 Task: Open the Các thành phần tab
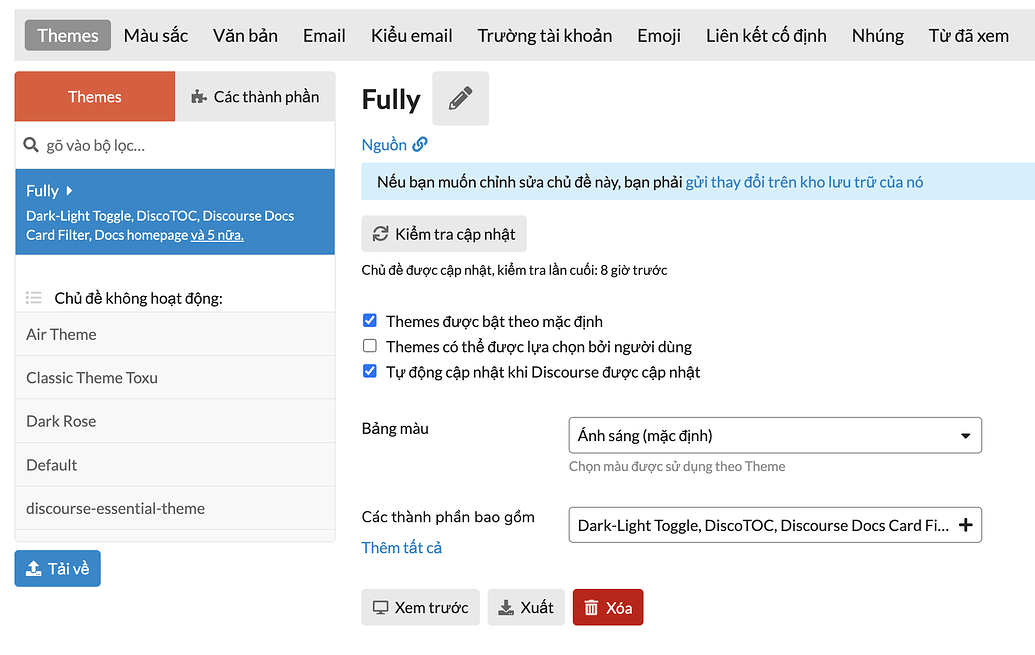[x=255, y=97]
